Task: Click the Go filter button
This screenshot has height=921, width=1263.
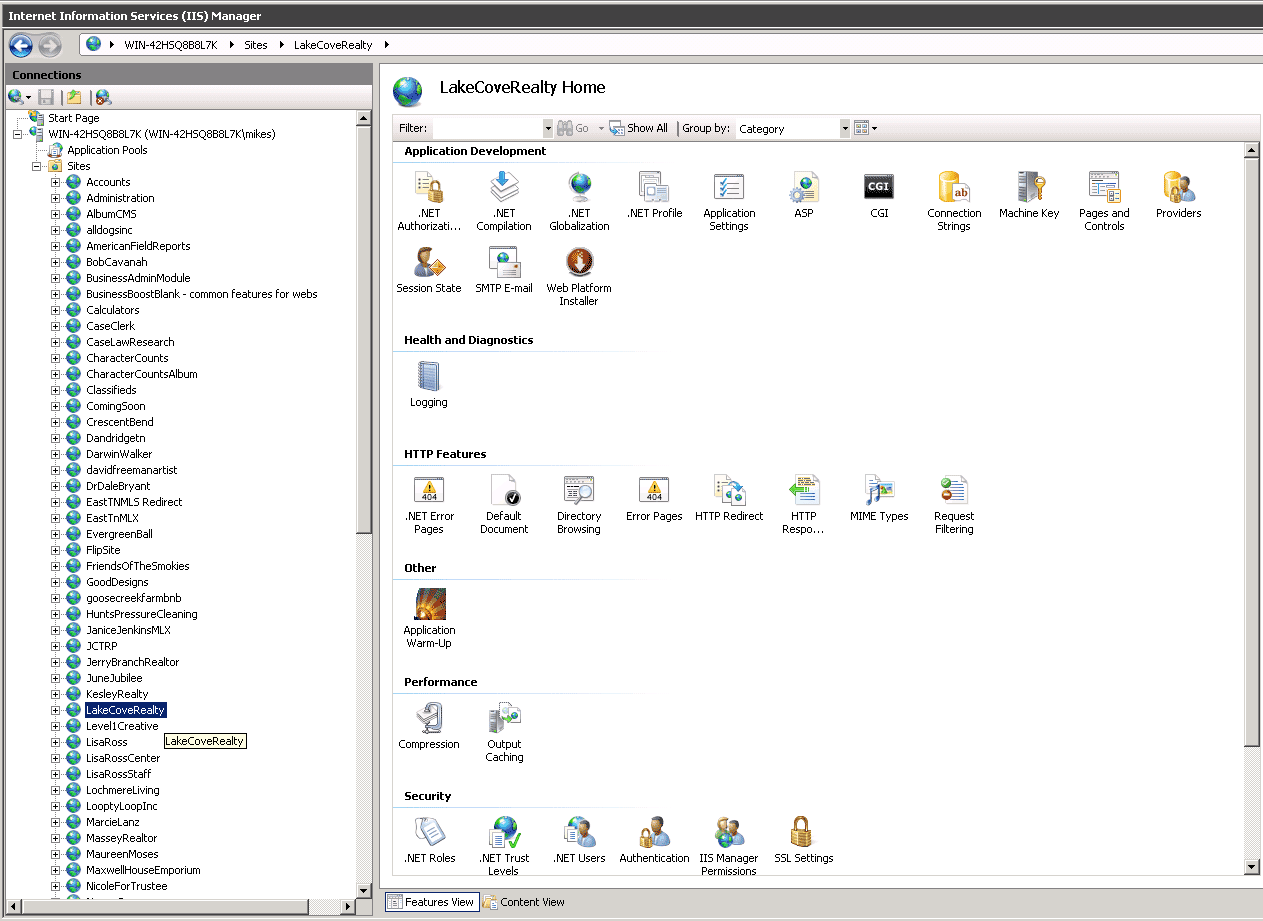Action: (573, 128)
